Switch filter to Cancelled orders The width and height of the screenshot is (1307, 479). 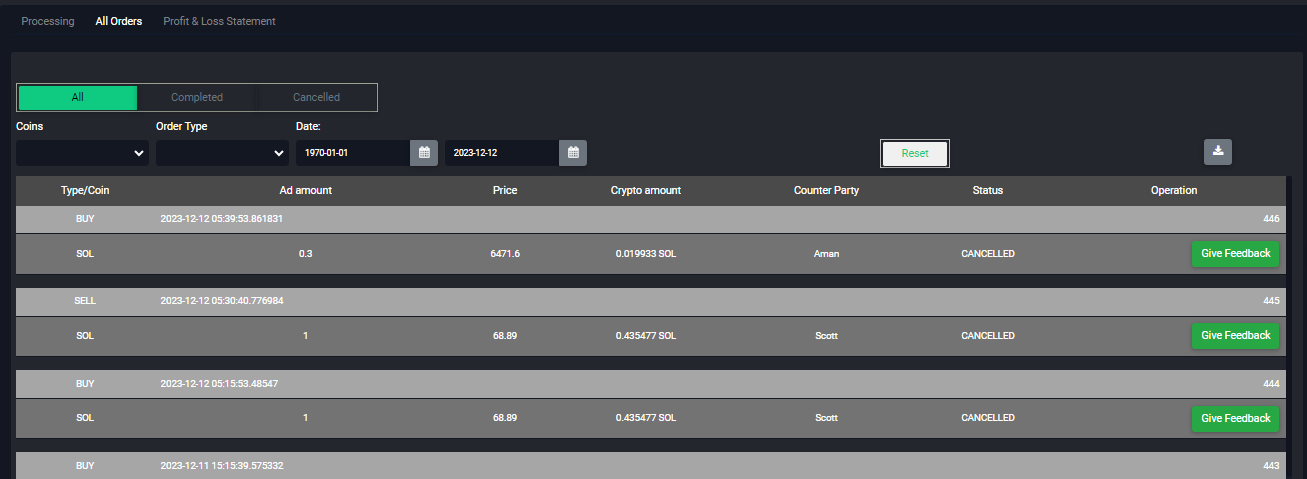[x=316, y=98]
